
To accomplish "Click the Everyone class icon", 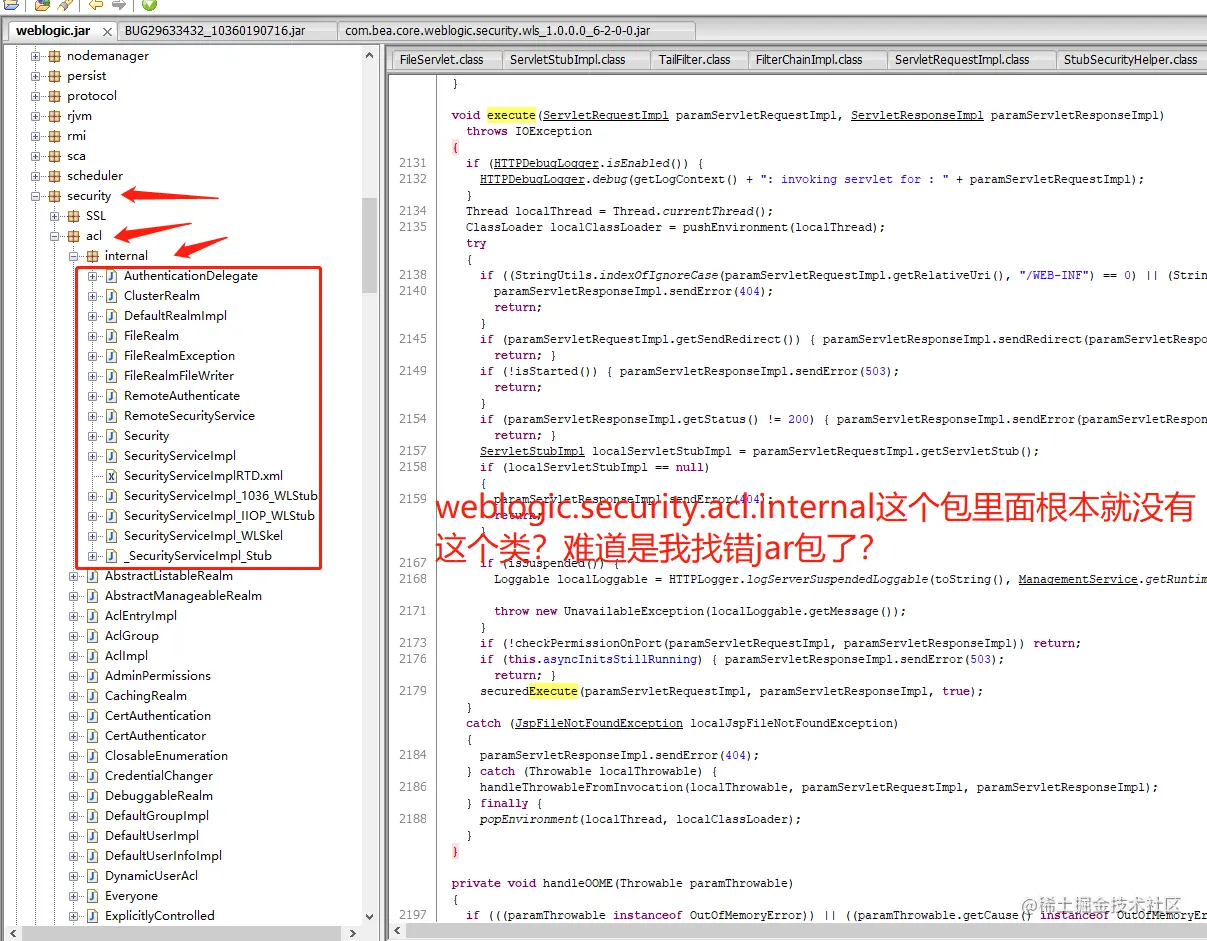I will [92, 896].
